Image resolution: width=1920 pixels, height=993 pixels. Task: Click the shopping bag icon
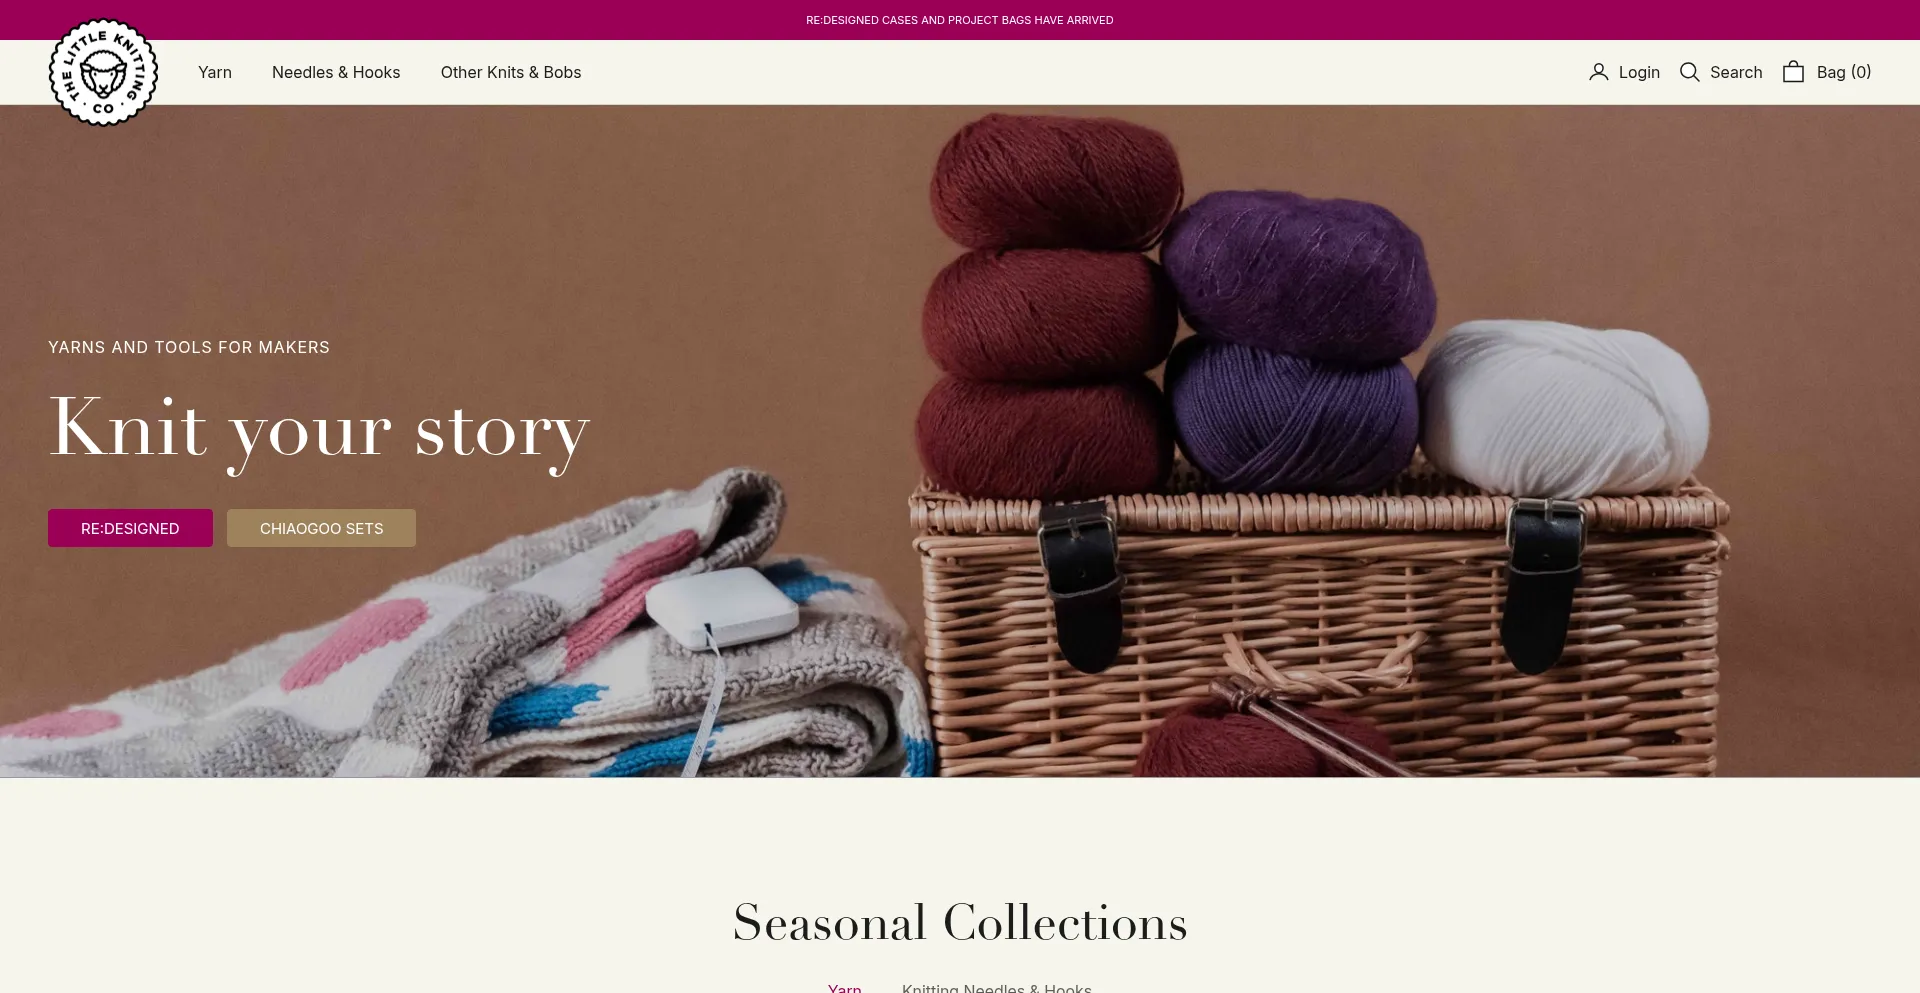[1793, 72]
